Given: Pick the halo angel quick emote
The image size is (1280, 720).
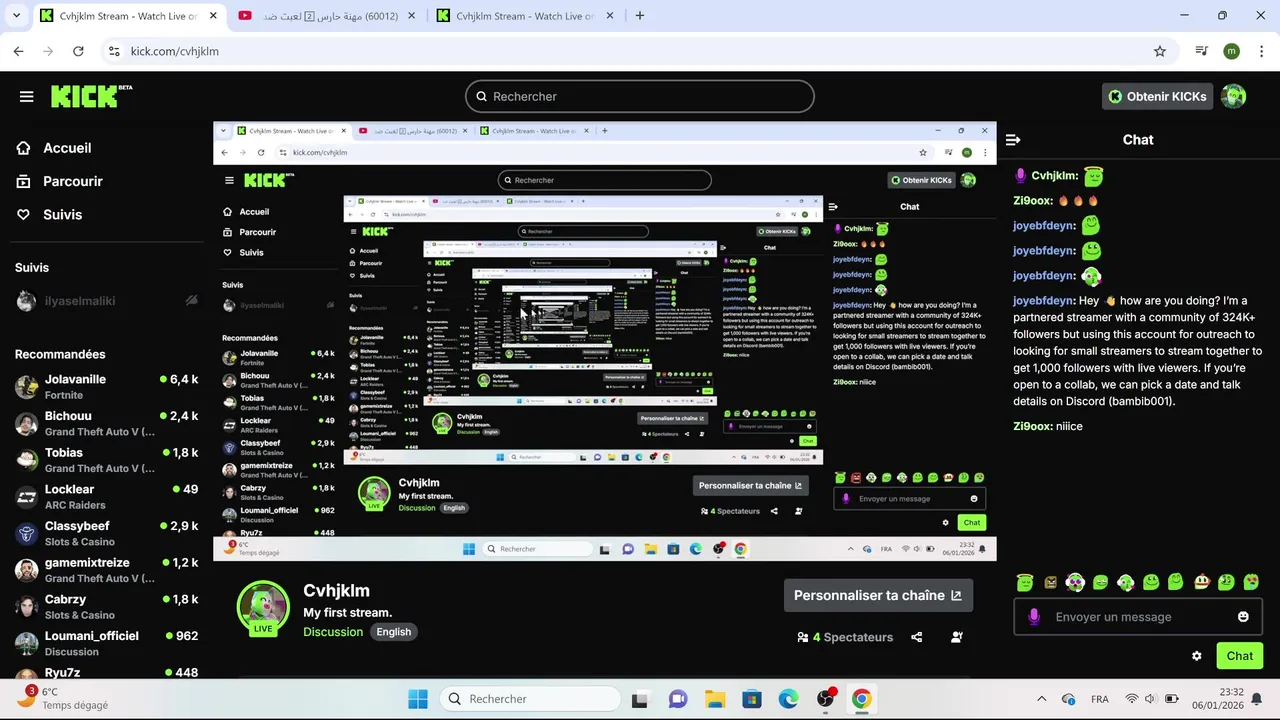Looking at the screenshot, I should [1025, 582].
